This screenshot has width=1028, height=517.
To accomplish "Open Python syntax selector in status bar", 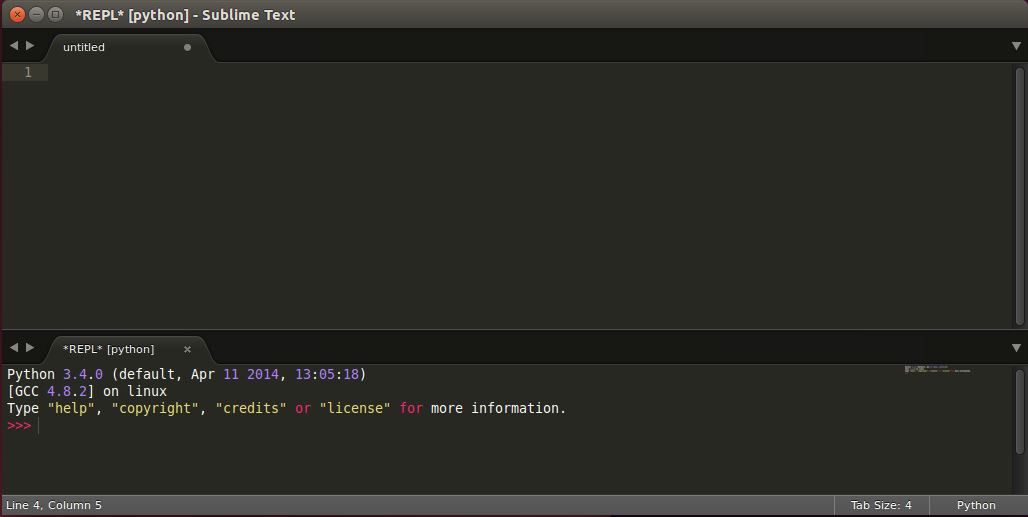I will [976, 505].
